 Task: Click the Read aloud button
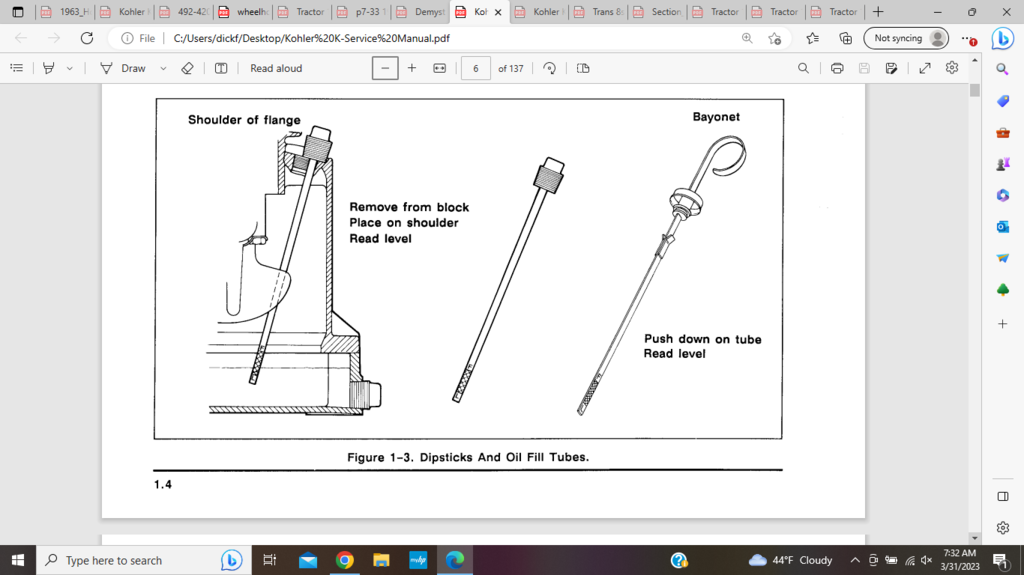[276, 68]
